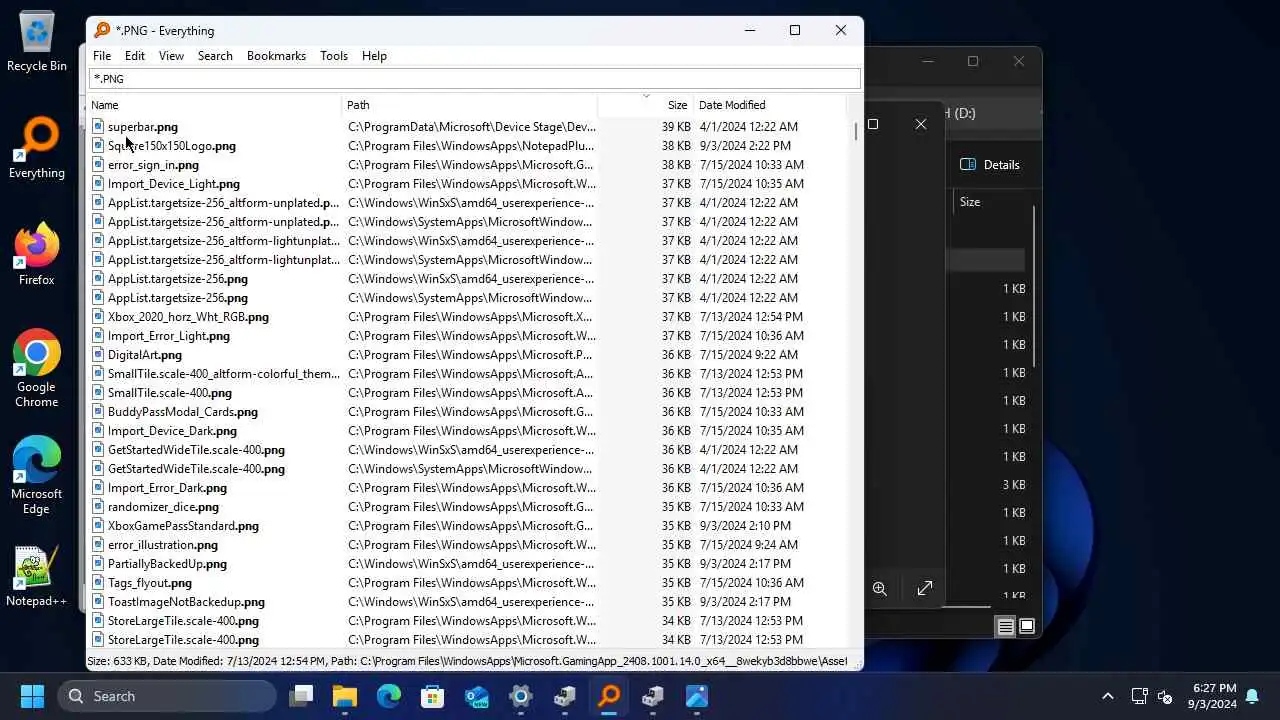Click the Size column in Explorer window

coord(970,202)
